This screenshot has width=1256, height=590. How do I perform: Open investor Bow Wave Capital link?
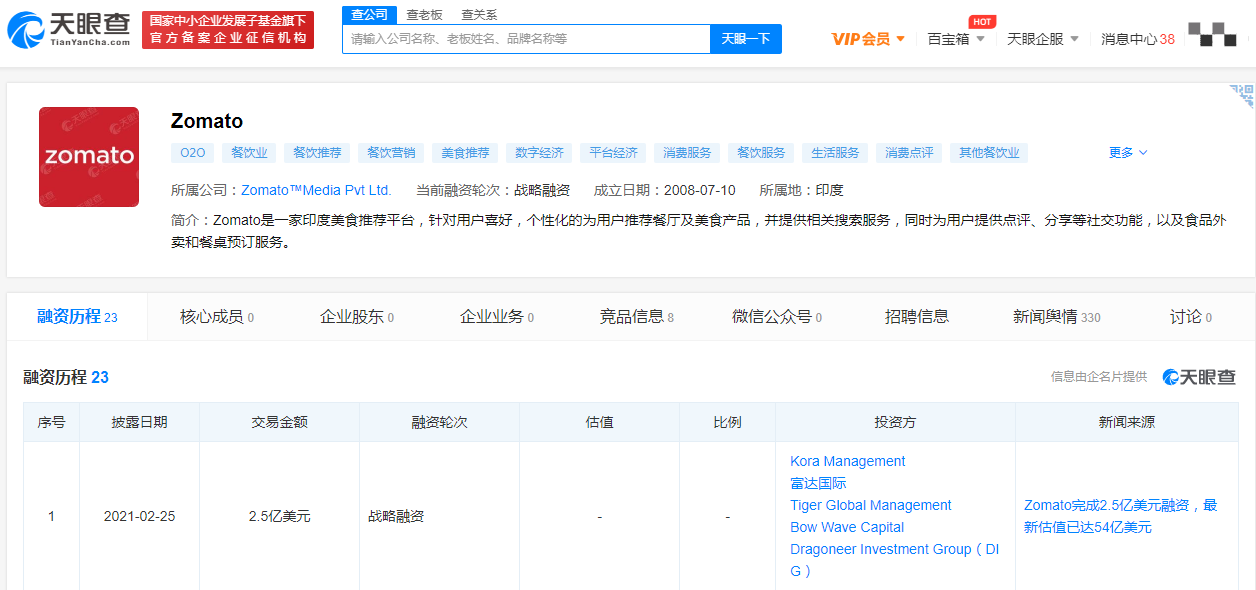(847, 527)
